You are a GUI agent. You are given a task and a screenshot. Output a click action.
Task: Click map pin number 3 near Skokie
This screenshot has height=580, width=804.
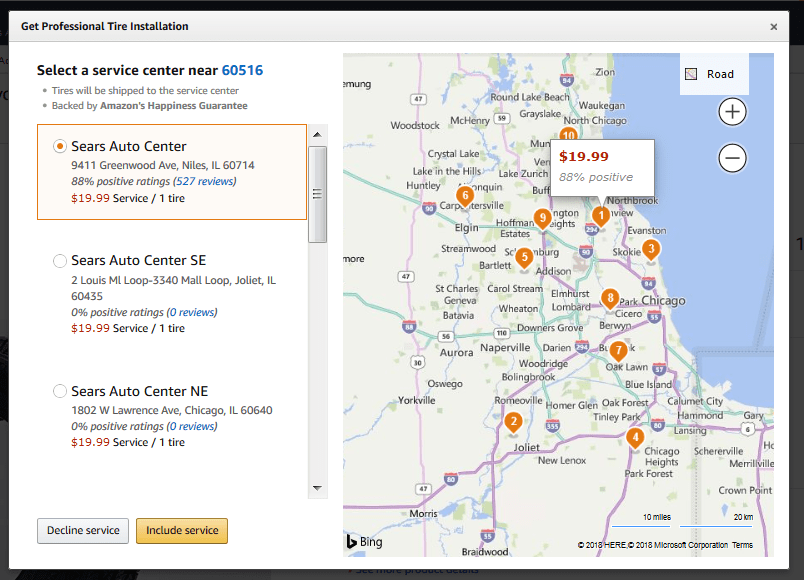(651, 250)
